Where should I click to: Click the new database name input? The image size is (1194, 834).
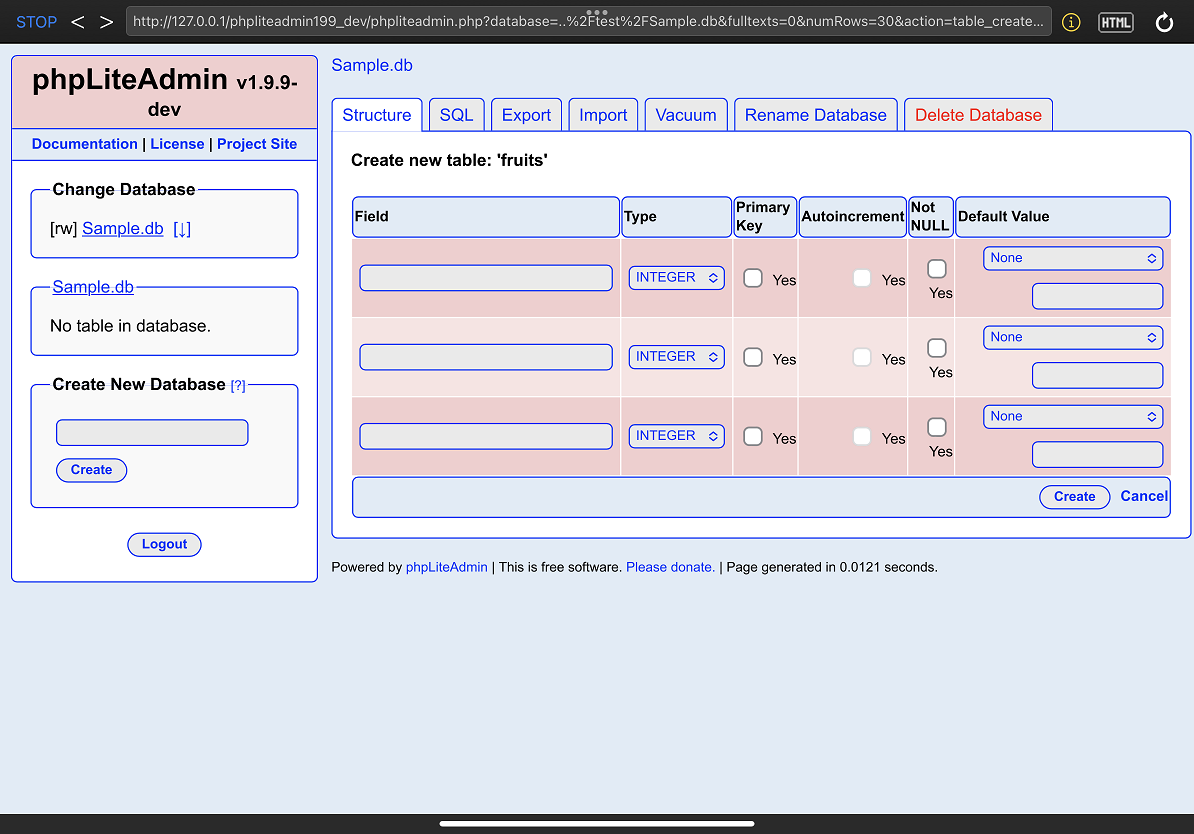tap(152, 433)
